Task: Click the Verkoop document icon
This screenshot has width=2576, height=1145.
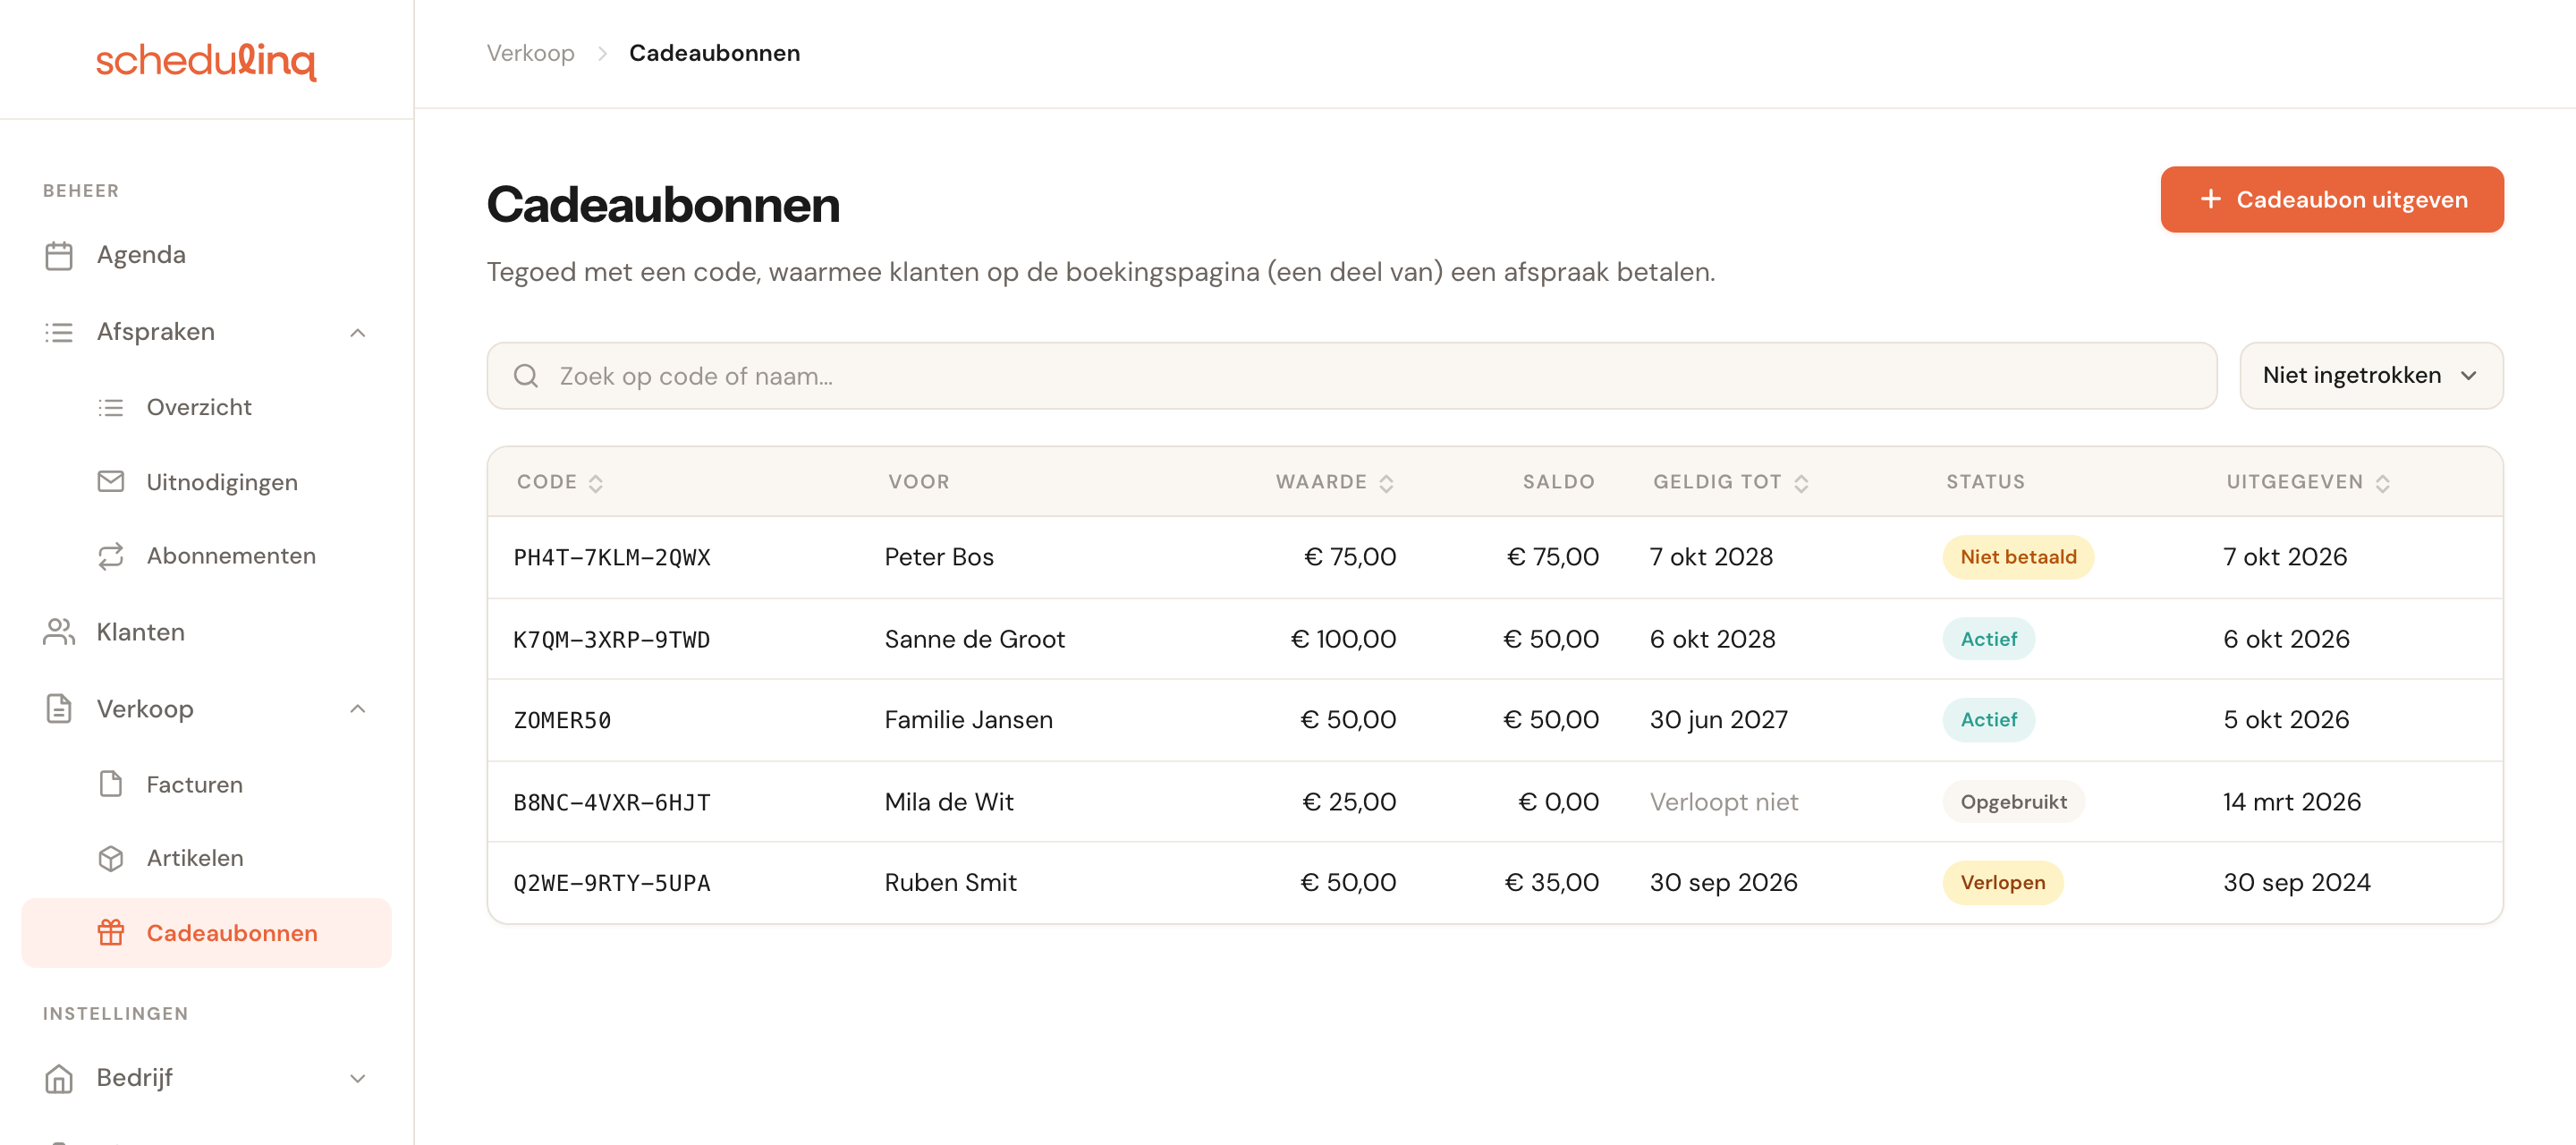Action: (59, 709)
